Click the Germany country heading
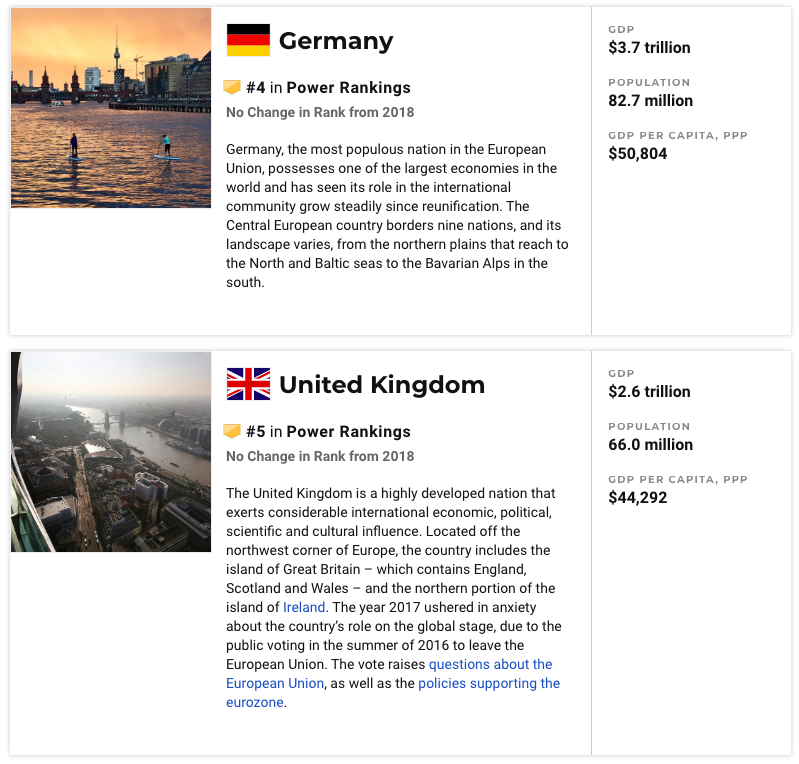The width and height of the screenshot is (799, 764). coord(336,41)
